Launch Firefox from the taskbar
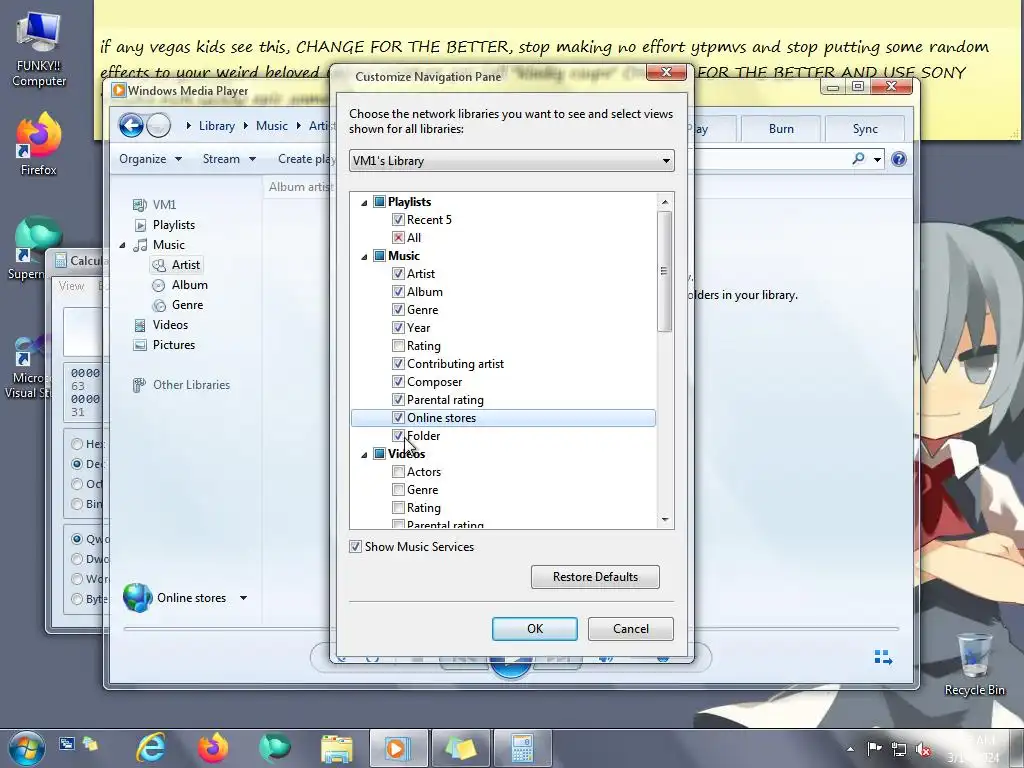1024x768 pixels. tap(213, 748)
